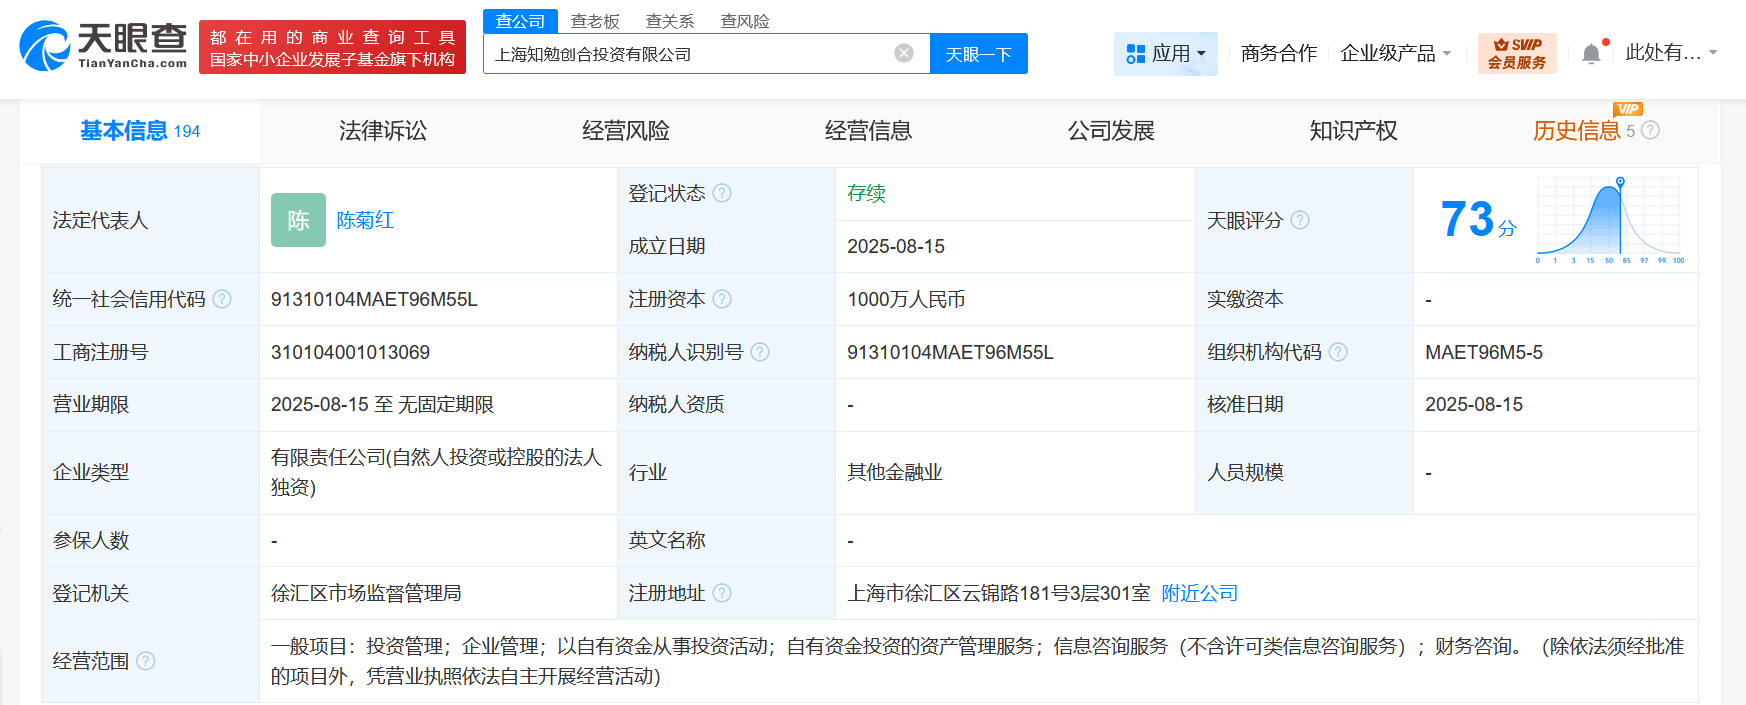1746x705 pixels.
Task: Switch to the 经营风险 tab
Action: (626, 131)
